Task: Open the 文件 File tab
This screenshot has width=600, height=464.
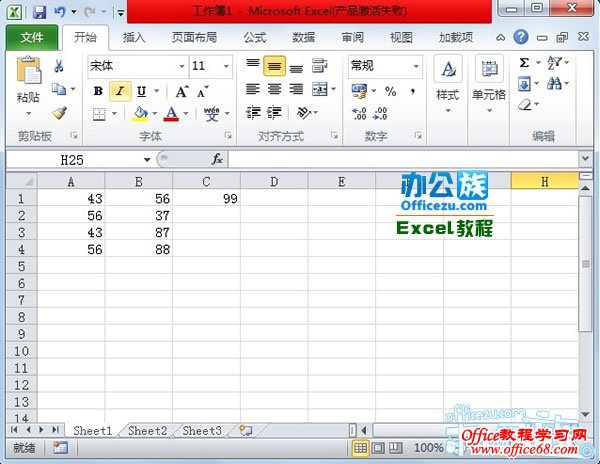Action: pyautogui.click(x=32, y=37)
